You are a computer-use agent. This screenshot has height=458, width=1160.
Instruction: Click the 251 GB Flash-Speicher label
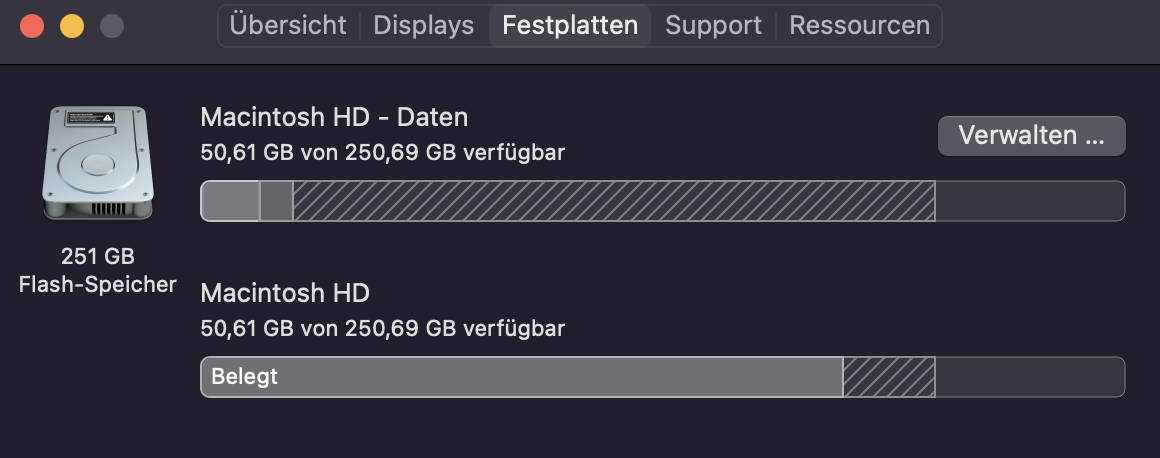pyautogui.click(x=97, y=270)
